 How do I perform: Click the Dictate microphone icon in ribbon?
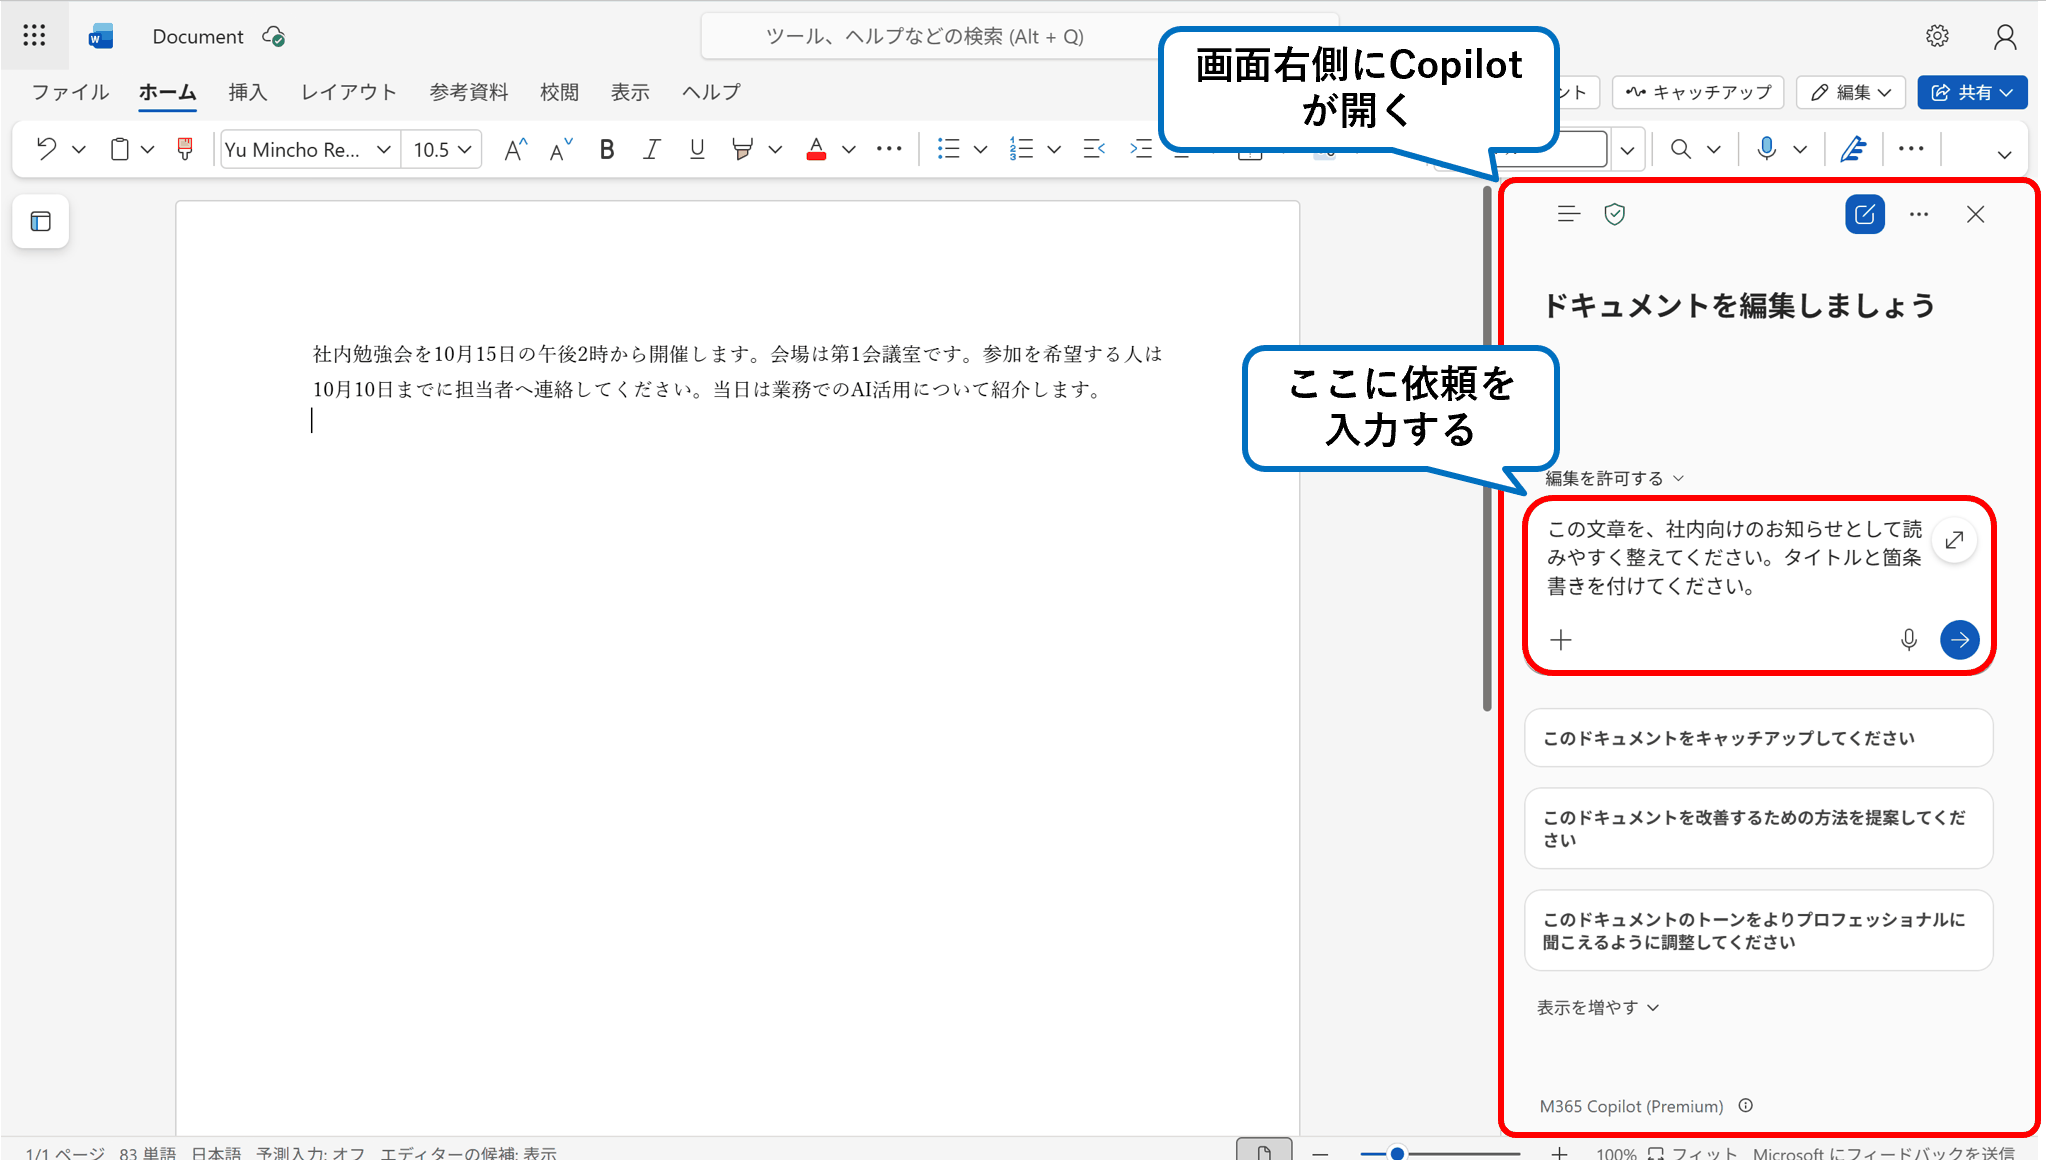click(1767, 149)
